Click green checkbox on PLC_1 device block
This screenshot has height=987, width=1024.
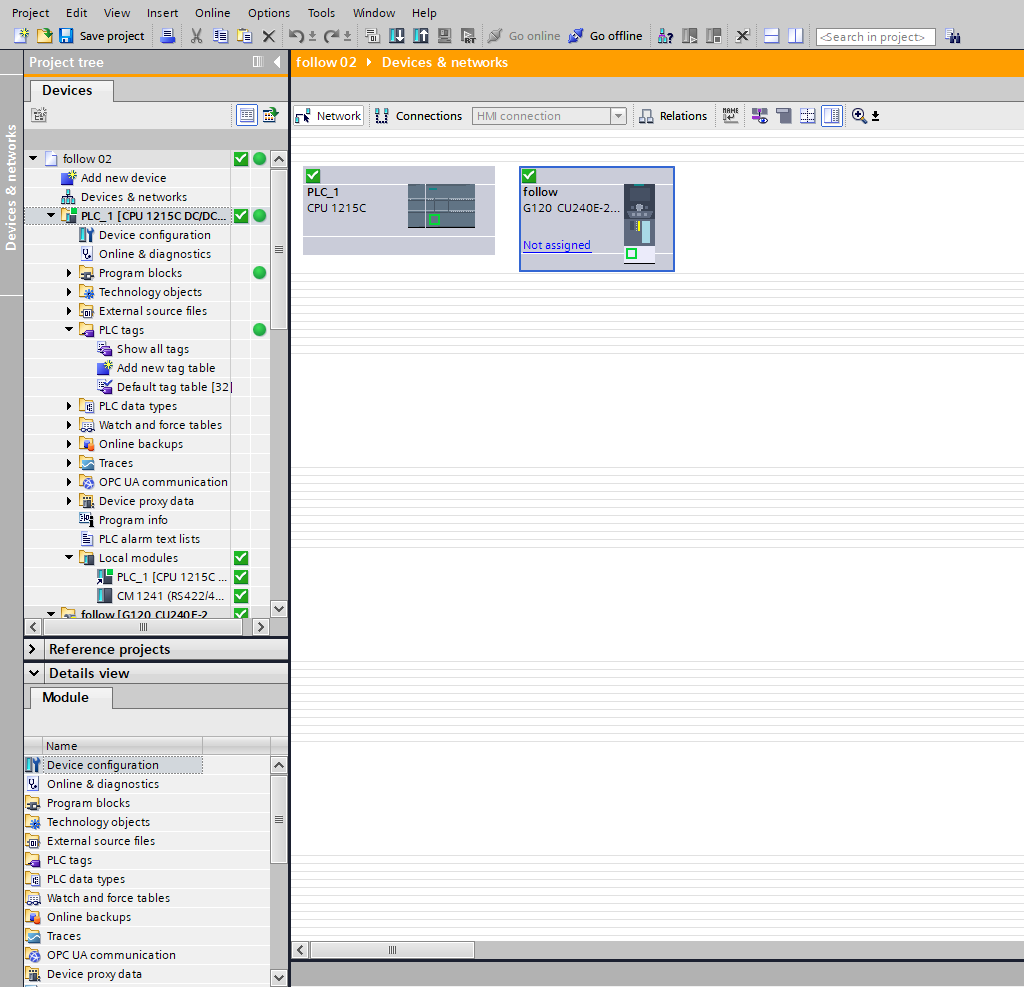tap(313, 176)
